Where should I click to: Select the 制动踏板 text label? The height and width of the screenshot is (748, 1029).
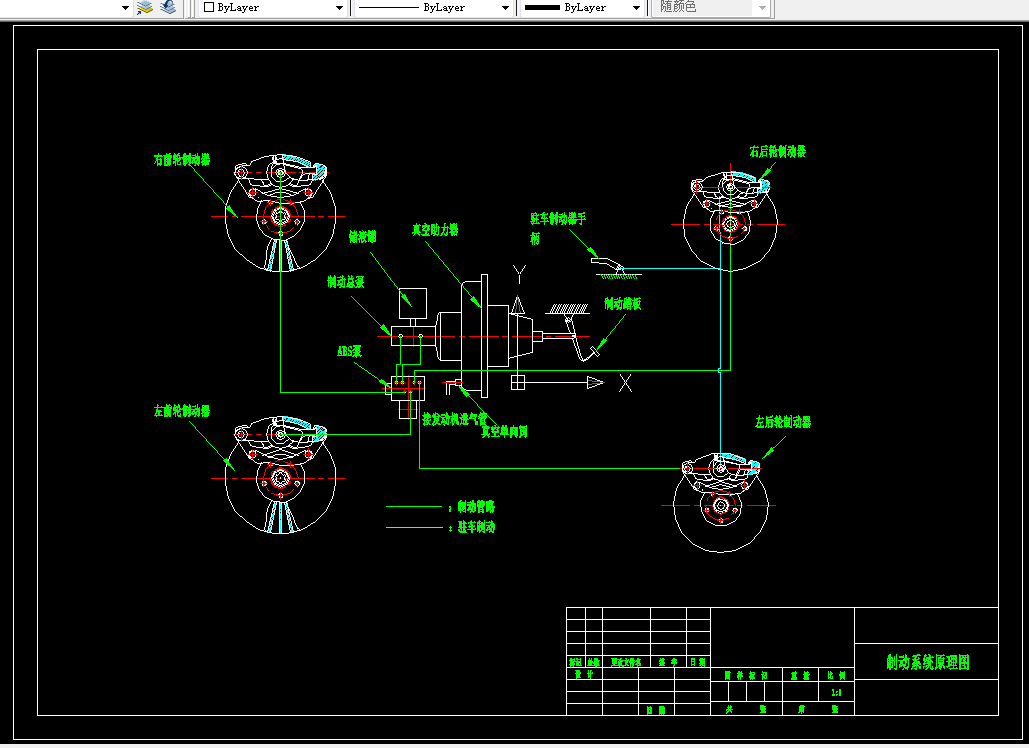(x=623, y=303)
